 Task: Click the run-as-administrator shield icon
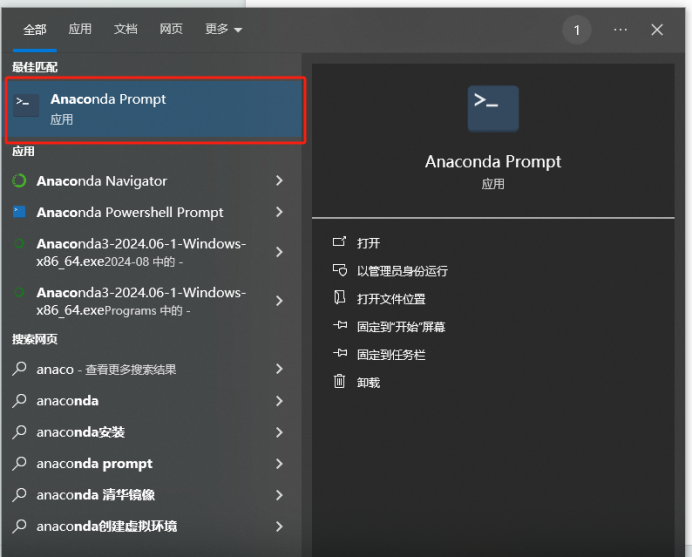[339, 270]
